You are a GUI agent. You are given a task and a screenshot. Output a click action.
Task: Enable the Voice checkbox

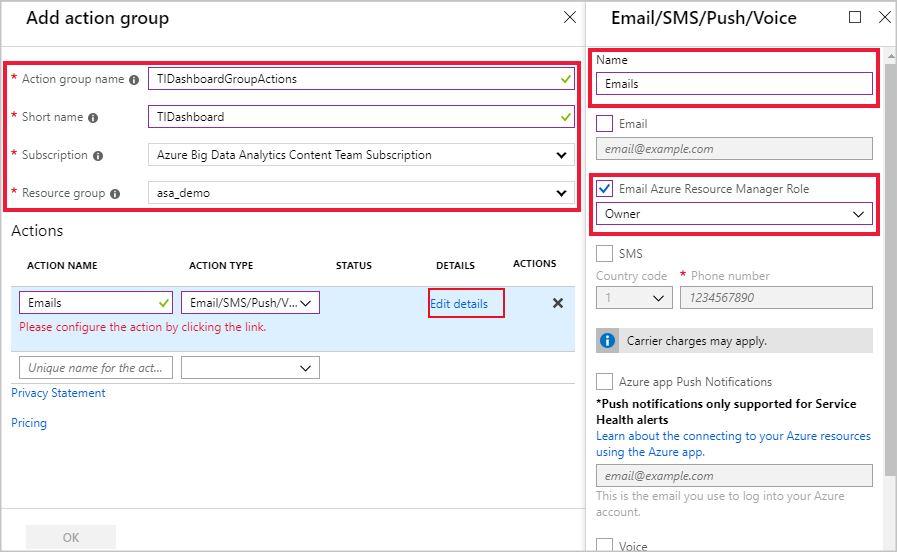[604, 545]
